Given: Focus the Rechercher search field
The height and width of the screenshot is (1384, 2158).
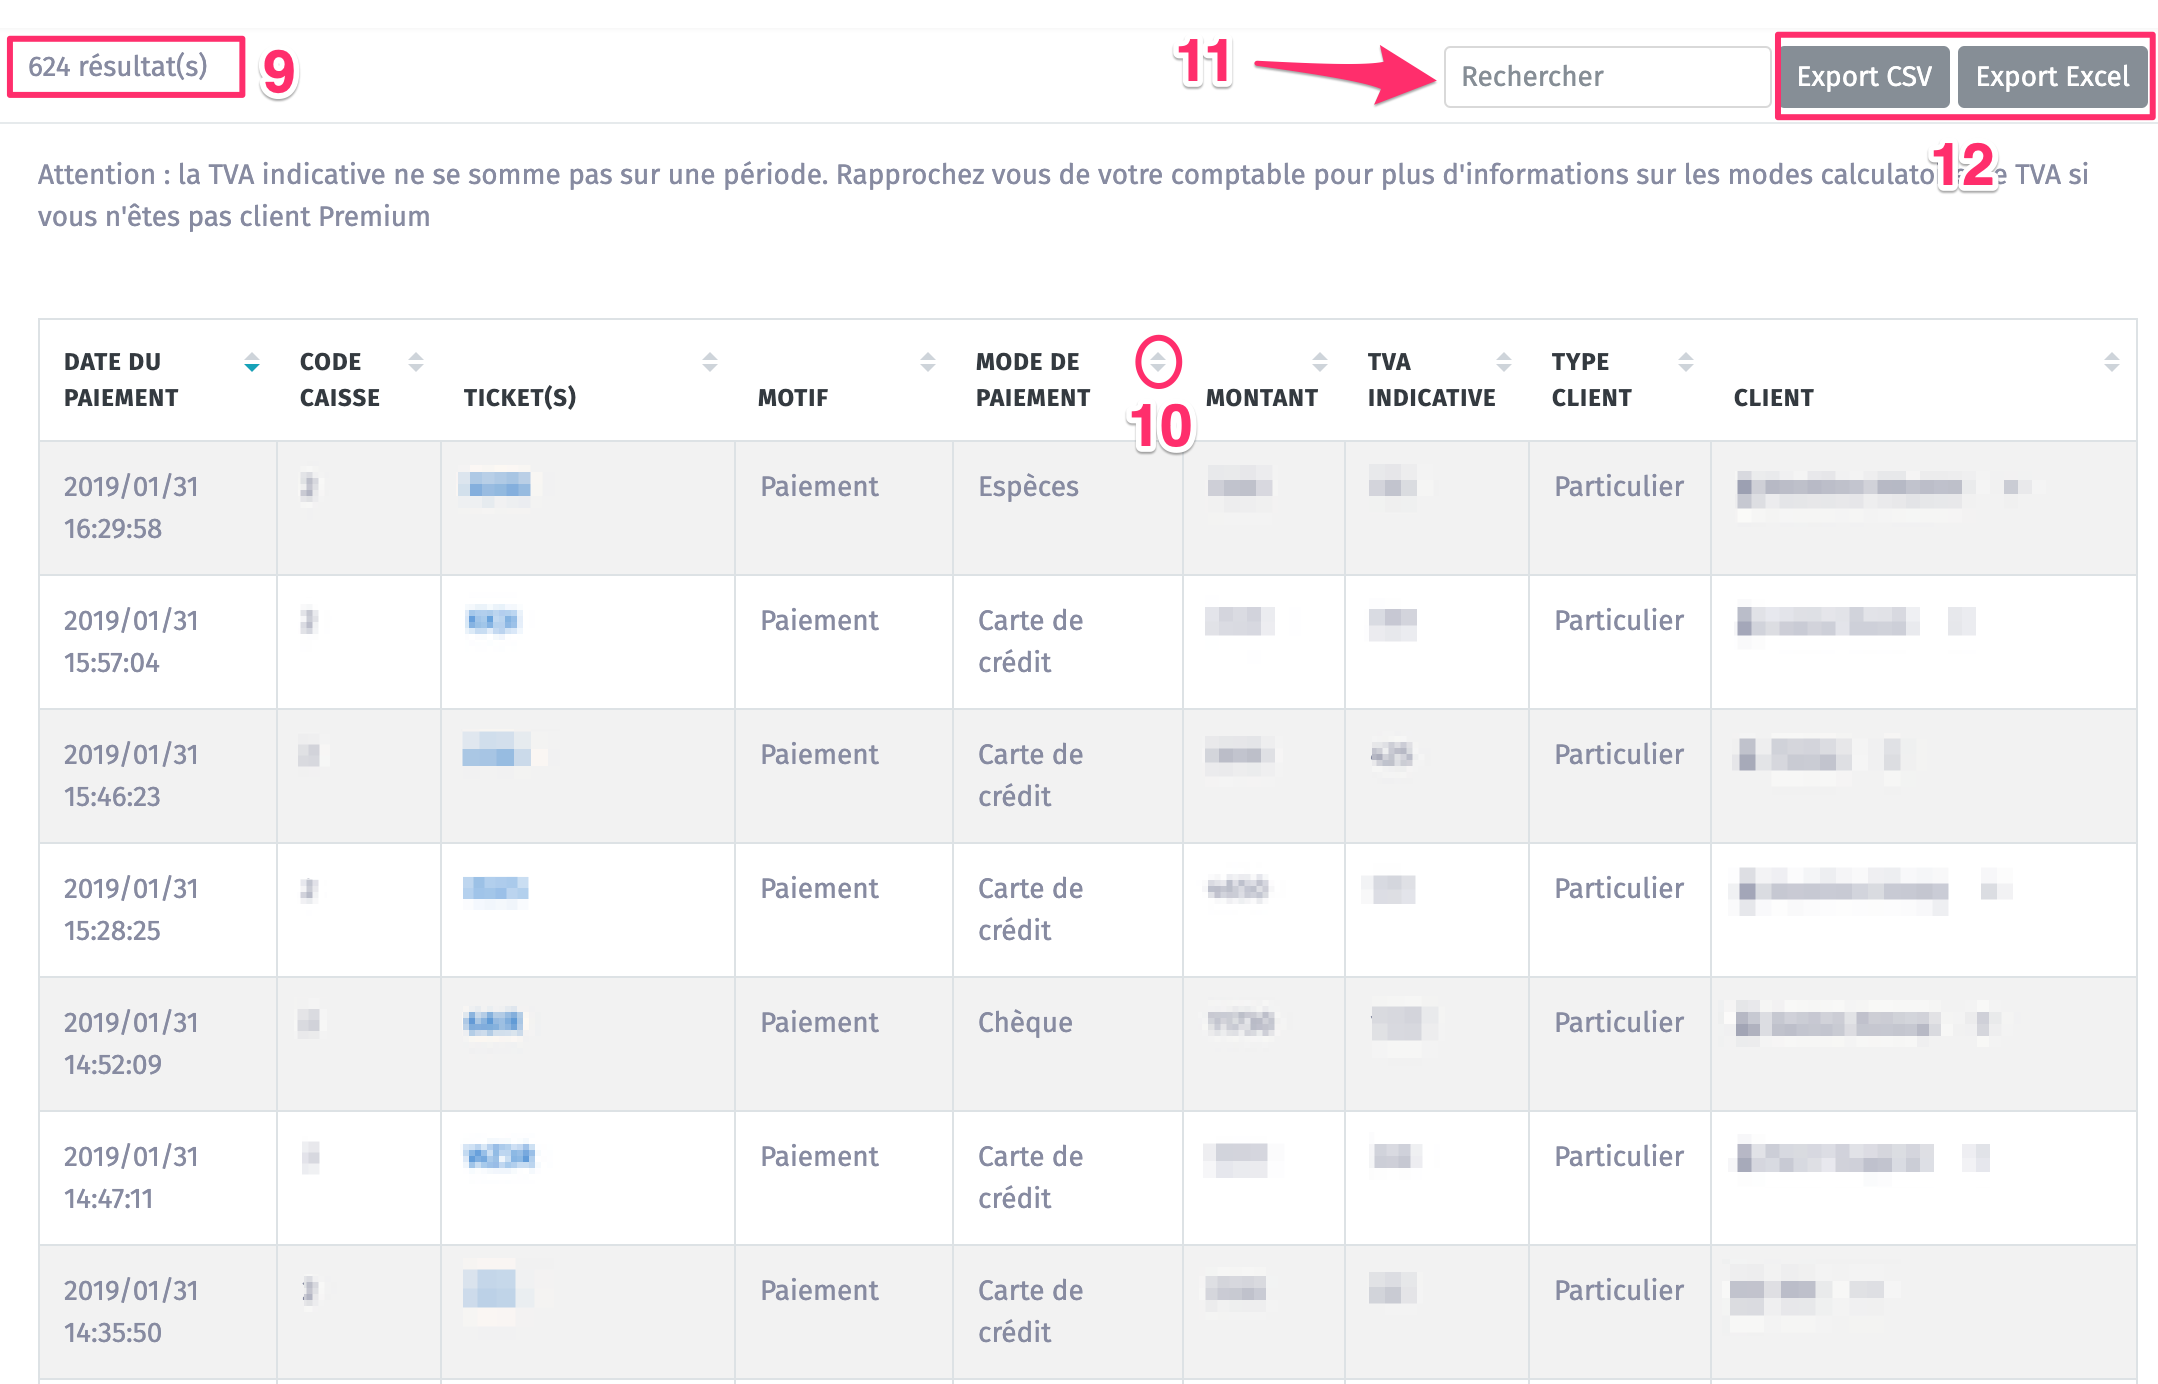Looking at the screenshot, I should [x=1607, y=77].
